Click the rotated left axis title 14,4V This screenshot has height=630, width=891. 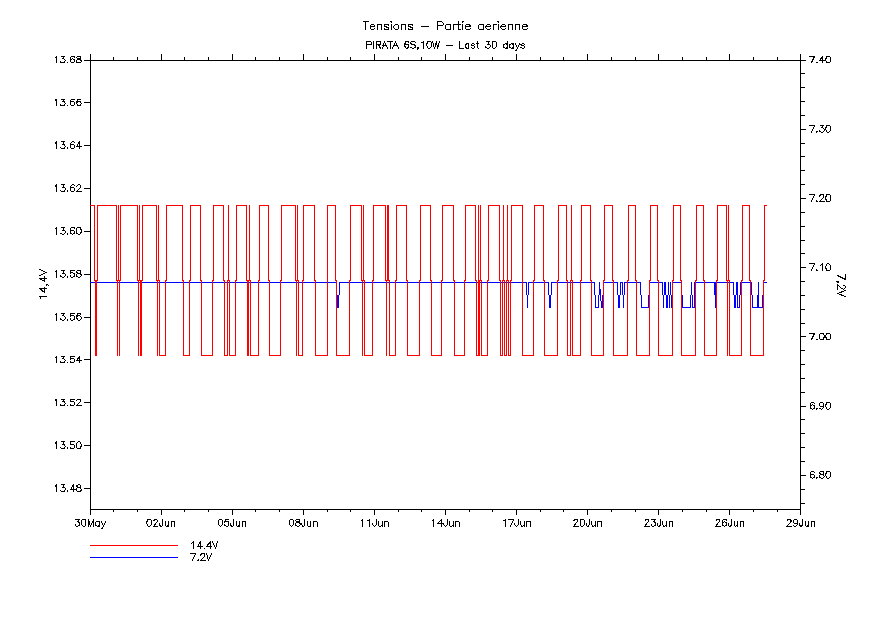pyautogui.click(x=42, y=284)
